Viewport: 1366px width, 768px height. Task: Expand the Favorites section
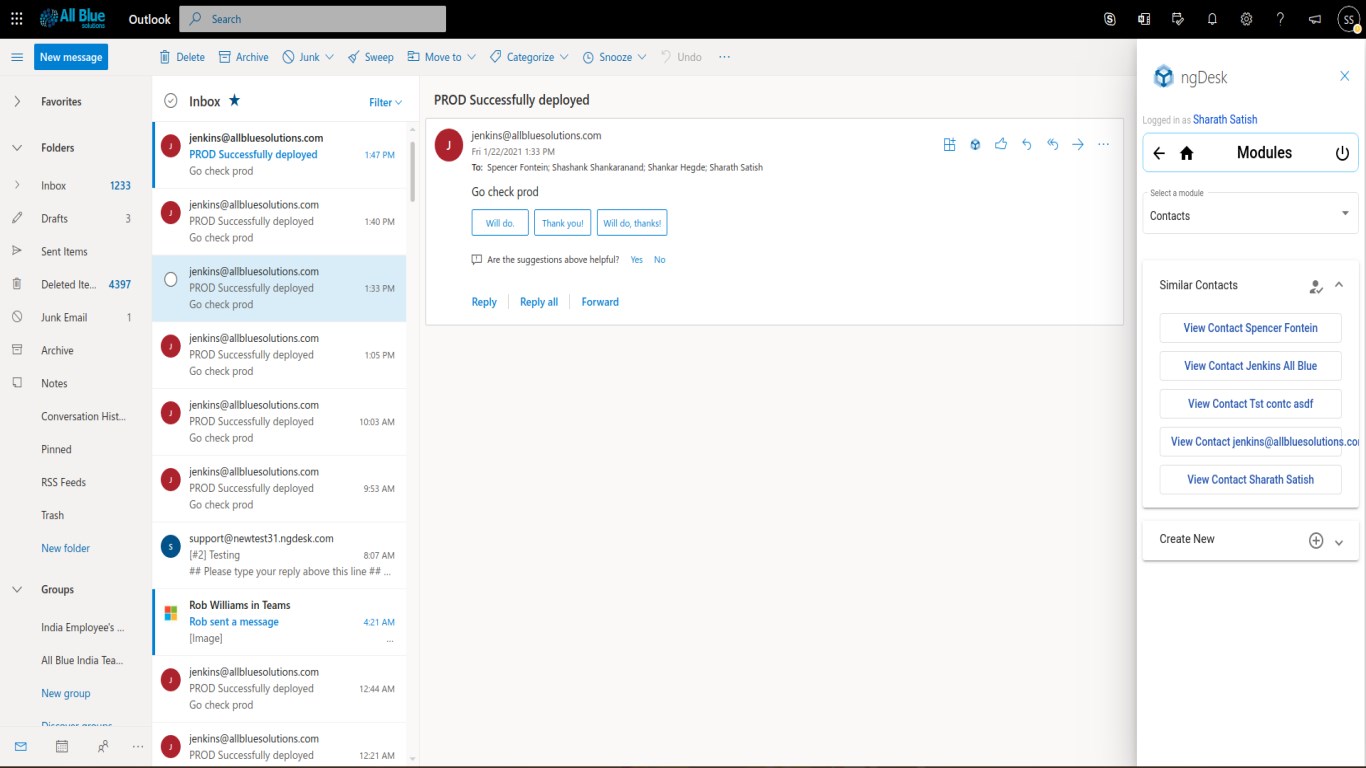click(x=17, y=101)
